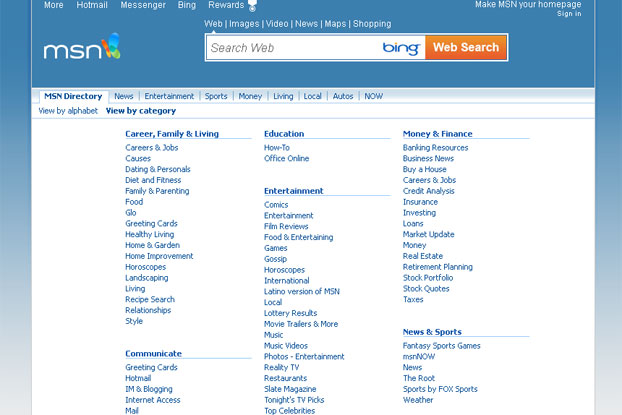
Task: Open Movie Trailers & More link
Action: (301, 324)
